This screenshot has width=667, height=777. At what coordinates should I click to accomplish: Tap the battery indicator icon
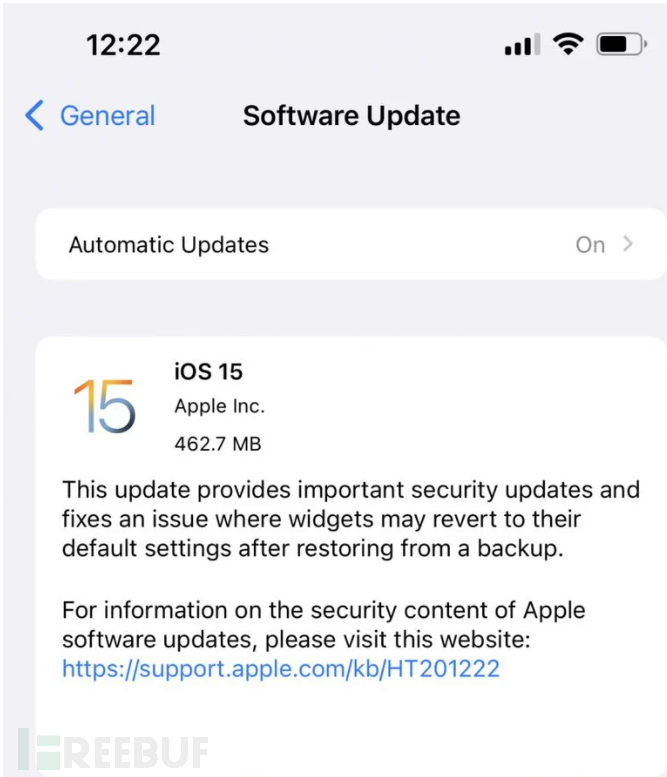click(621, 44)
